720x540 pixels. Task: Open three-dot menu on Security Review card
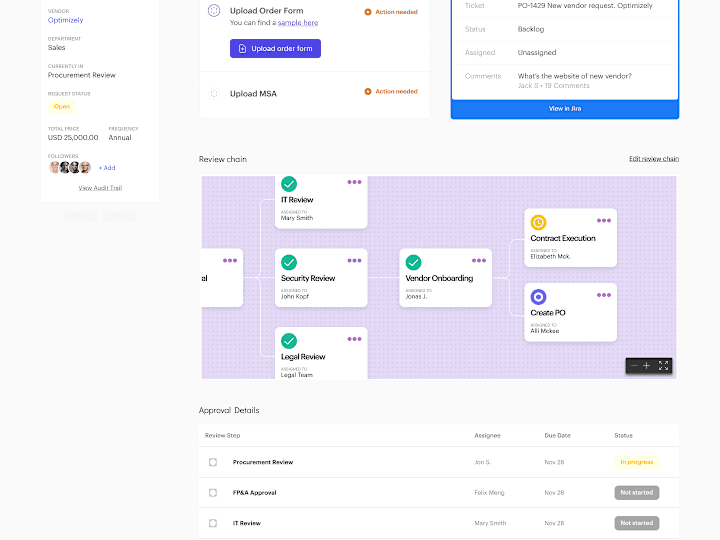click(354, 261)
